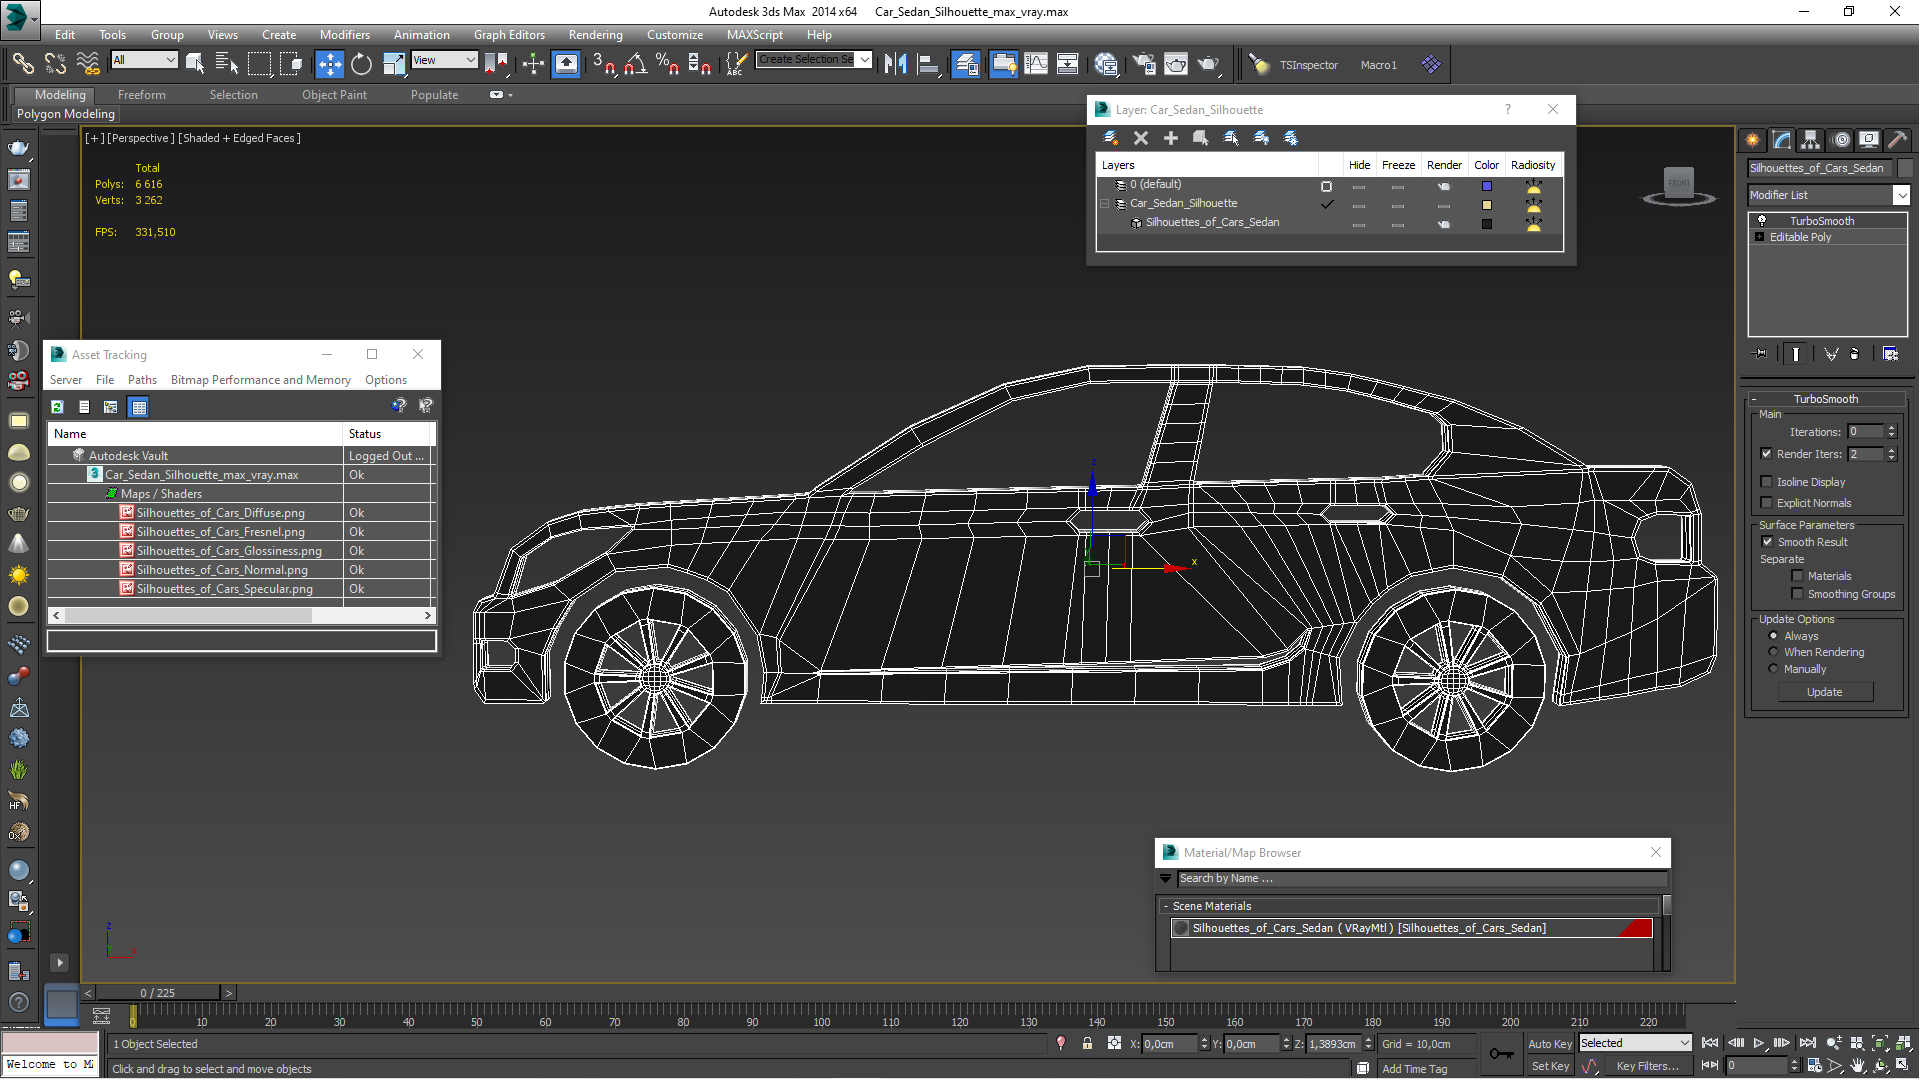Toggle the 3D Snaps tool
The width and height of the screenshot is (1920, 1080).
pos(604,64)
